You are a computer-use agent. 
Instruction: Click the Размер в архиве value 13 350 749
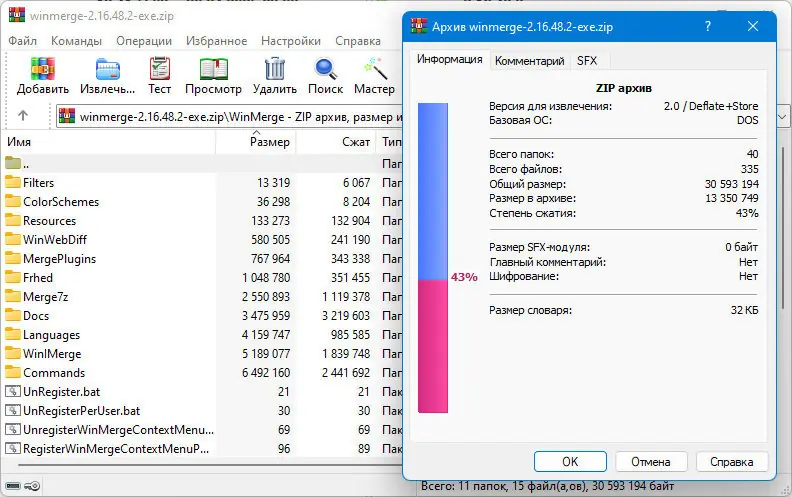point(732,198)
